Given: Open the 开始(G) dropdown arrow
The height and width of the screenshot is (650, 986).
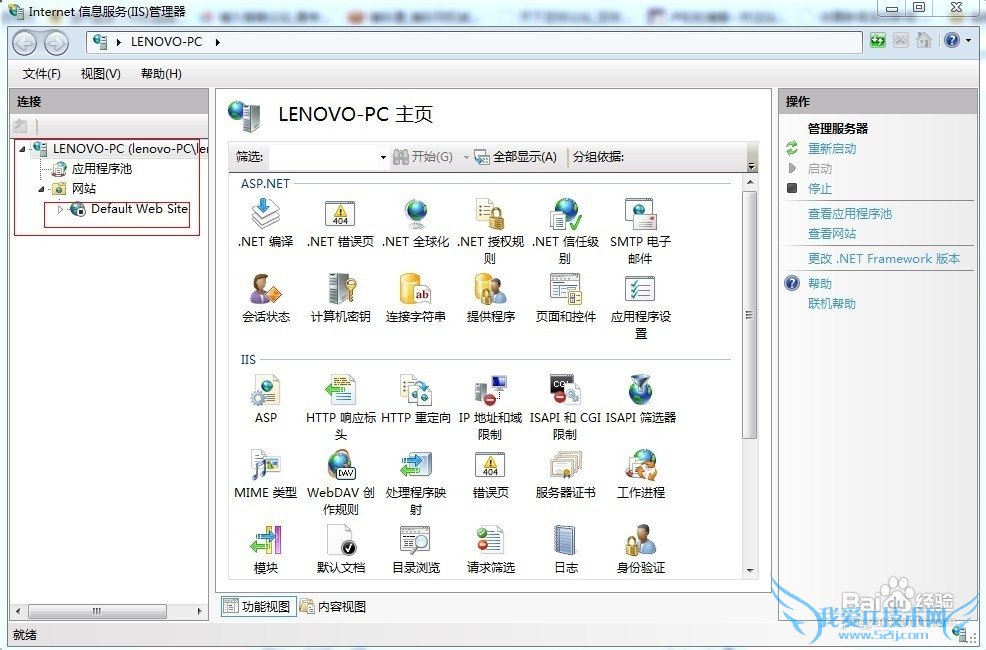Looking at the screenshot, I should click(x=466, y=157).
